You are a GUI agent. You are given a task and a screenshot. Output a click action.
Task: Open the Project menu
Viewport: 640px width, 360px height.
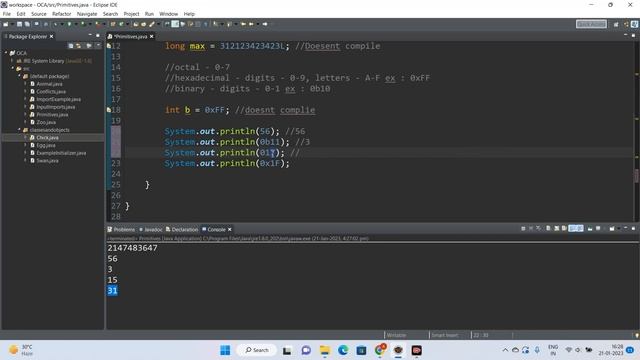pyautogui.click(x=131, y=14)
